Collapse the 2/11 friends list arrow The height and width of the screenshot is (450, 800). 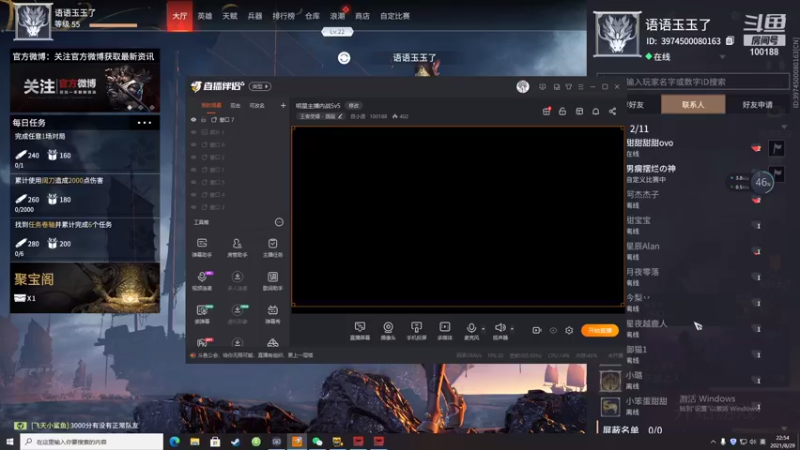click(784, 127)
